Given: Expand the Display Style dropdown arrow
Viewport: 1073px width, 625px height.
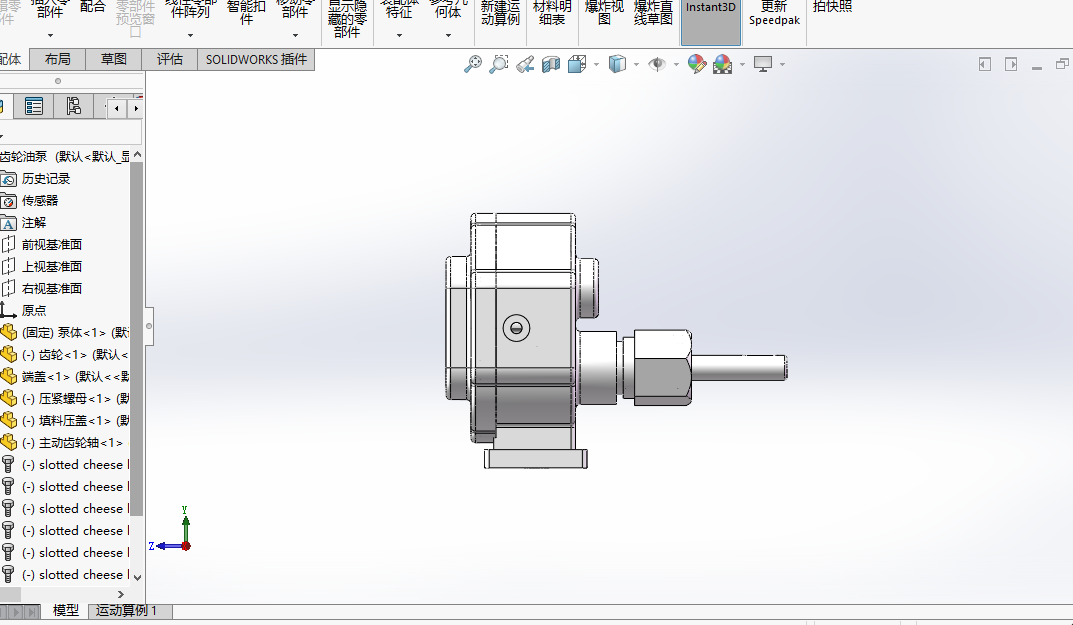Looking at the screenshot, I should 637,65.
